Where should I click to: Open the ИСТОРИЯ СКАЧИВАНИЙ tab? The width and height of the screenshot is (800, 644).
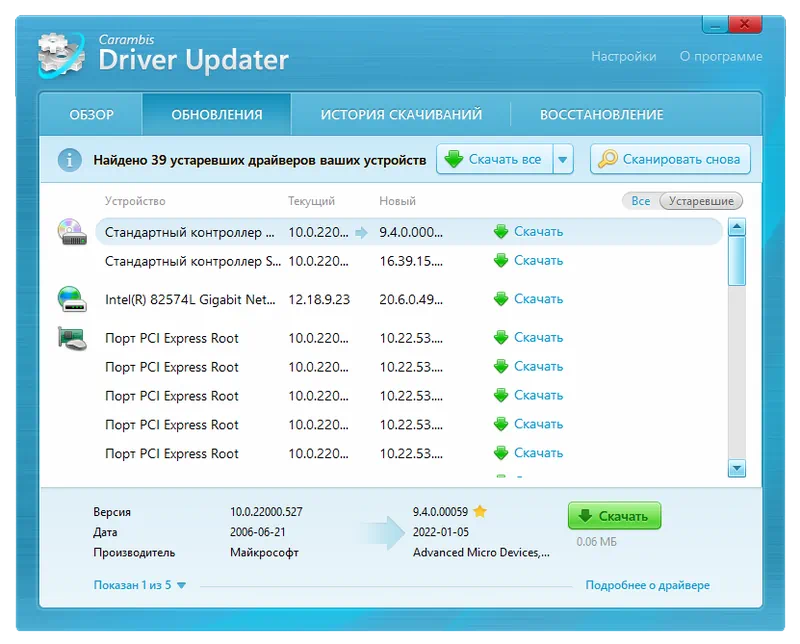(401, 114)
